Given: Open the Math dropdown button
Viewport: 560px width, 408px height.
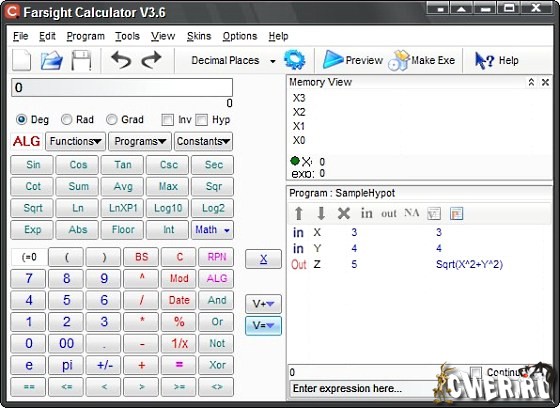Looking at the screenshot, I should pyautogui.click(x=212, y=230).
